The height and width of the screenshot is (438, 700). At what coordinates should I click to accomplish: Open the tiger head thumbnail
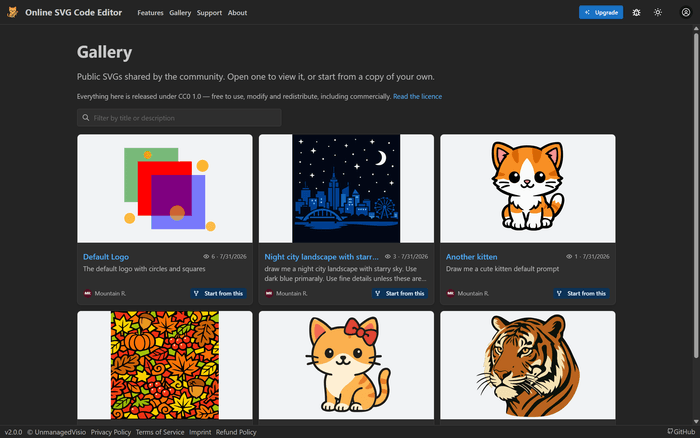coord(528,365)
